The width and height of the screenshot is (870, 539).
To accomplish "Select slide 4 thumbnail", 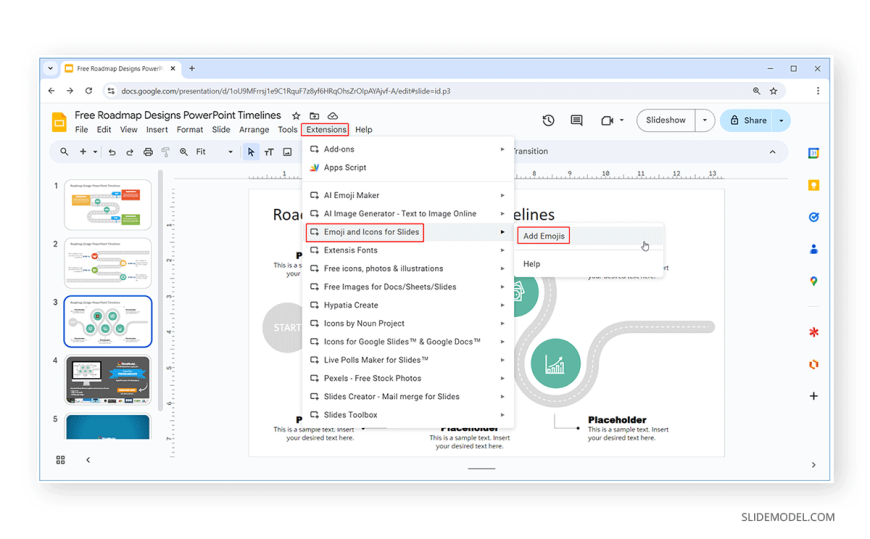I will (x=108, y=380).
